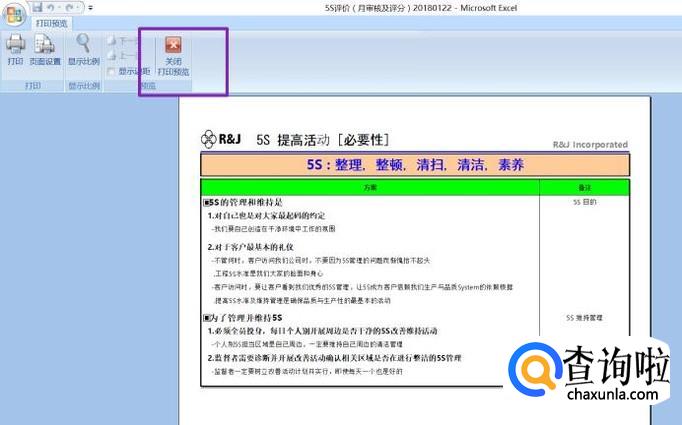
Task: Expand the Redo history dropdown arrow
Action: click(79, 7)
